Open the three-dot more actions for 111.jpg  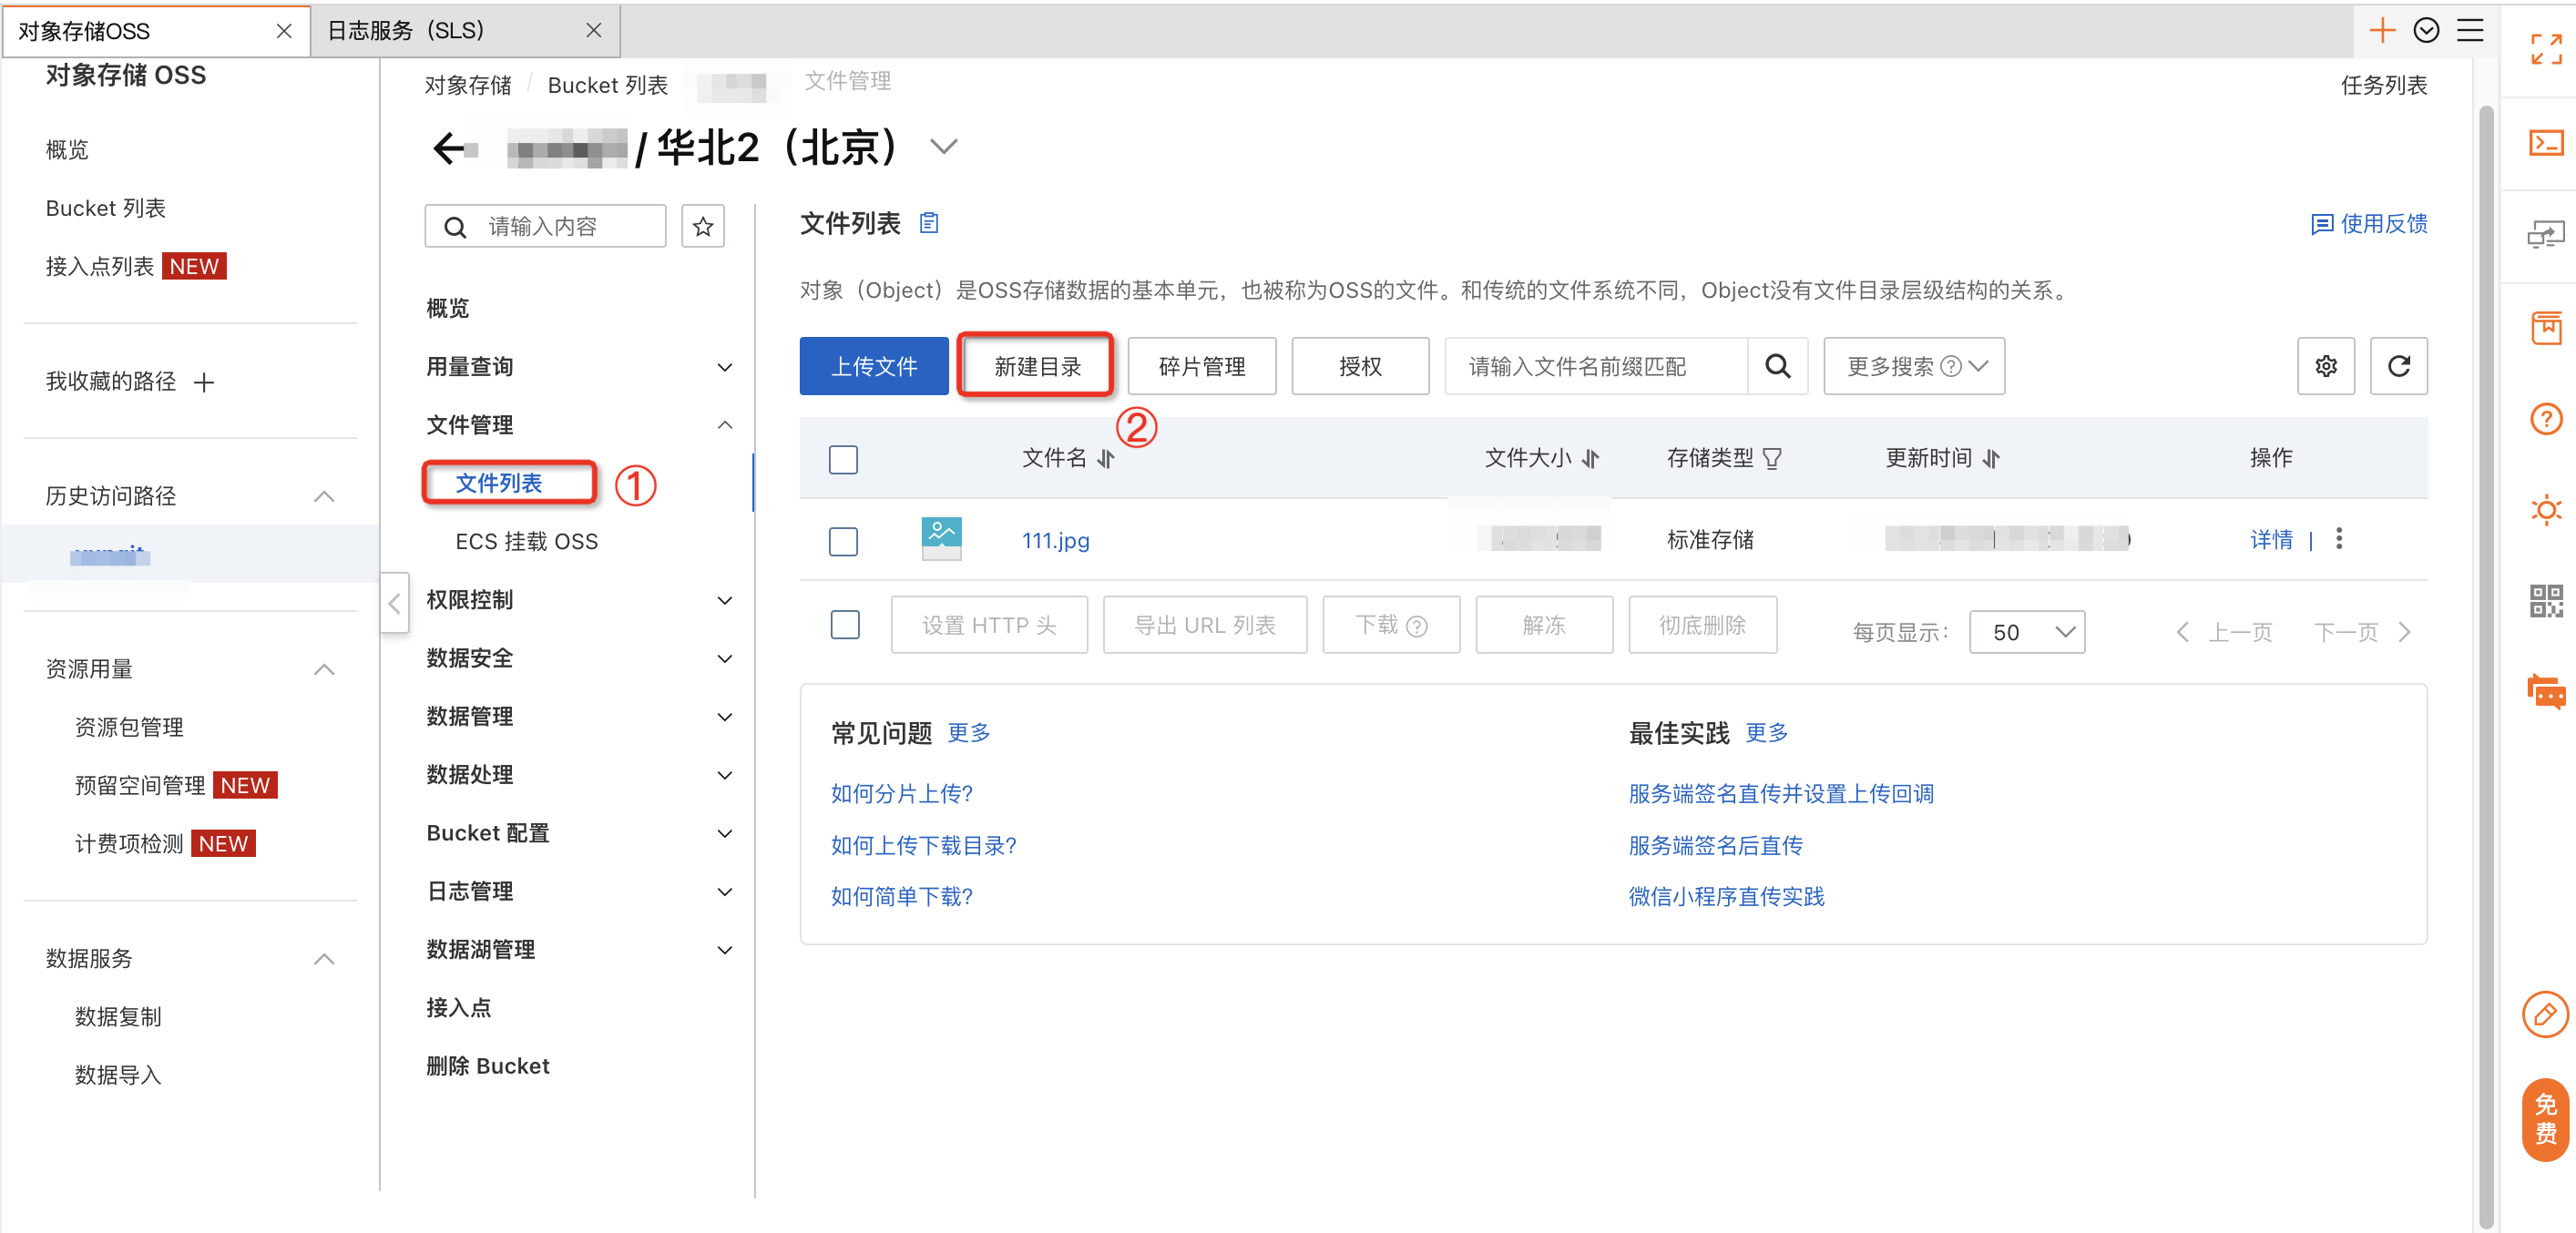(x=2338, y=539)
